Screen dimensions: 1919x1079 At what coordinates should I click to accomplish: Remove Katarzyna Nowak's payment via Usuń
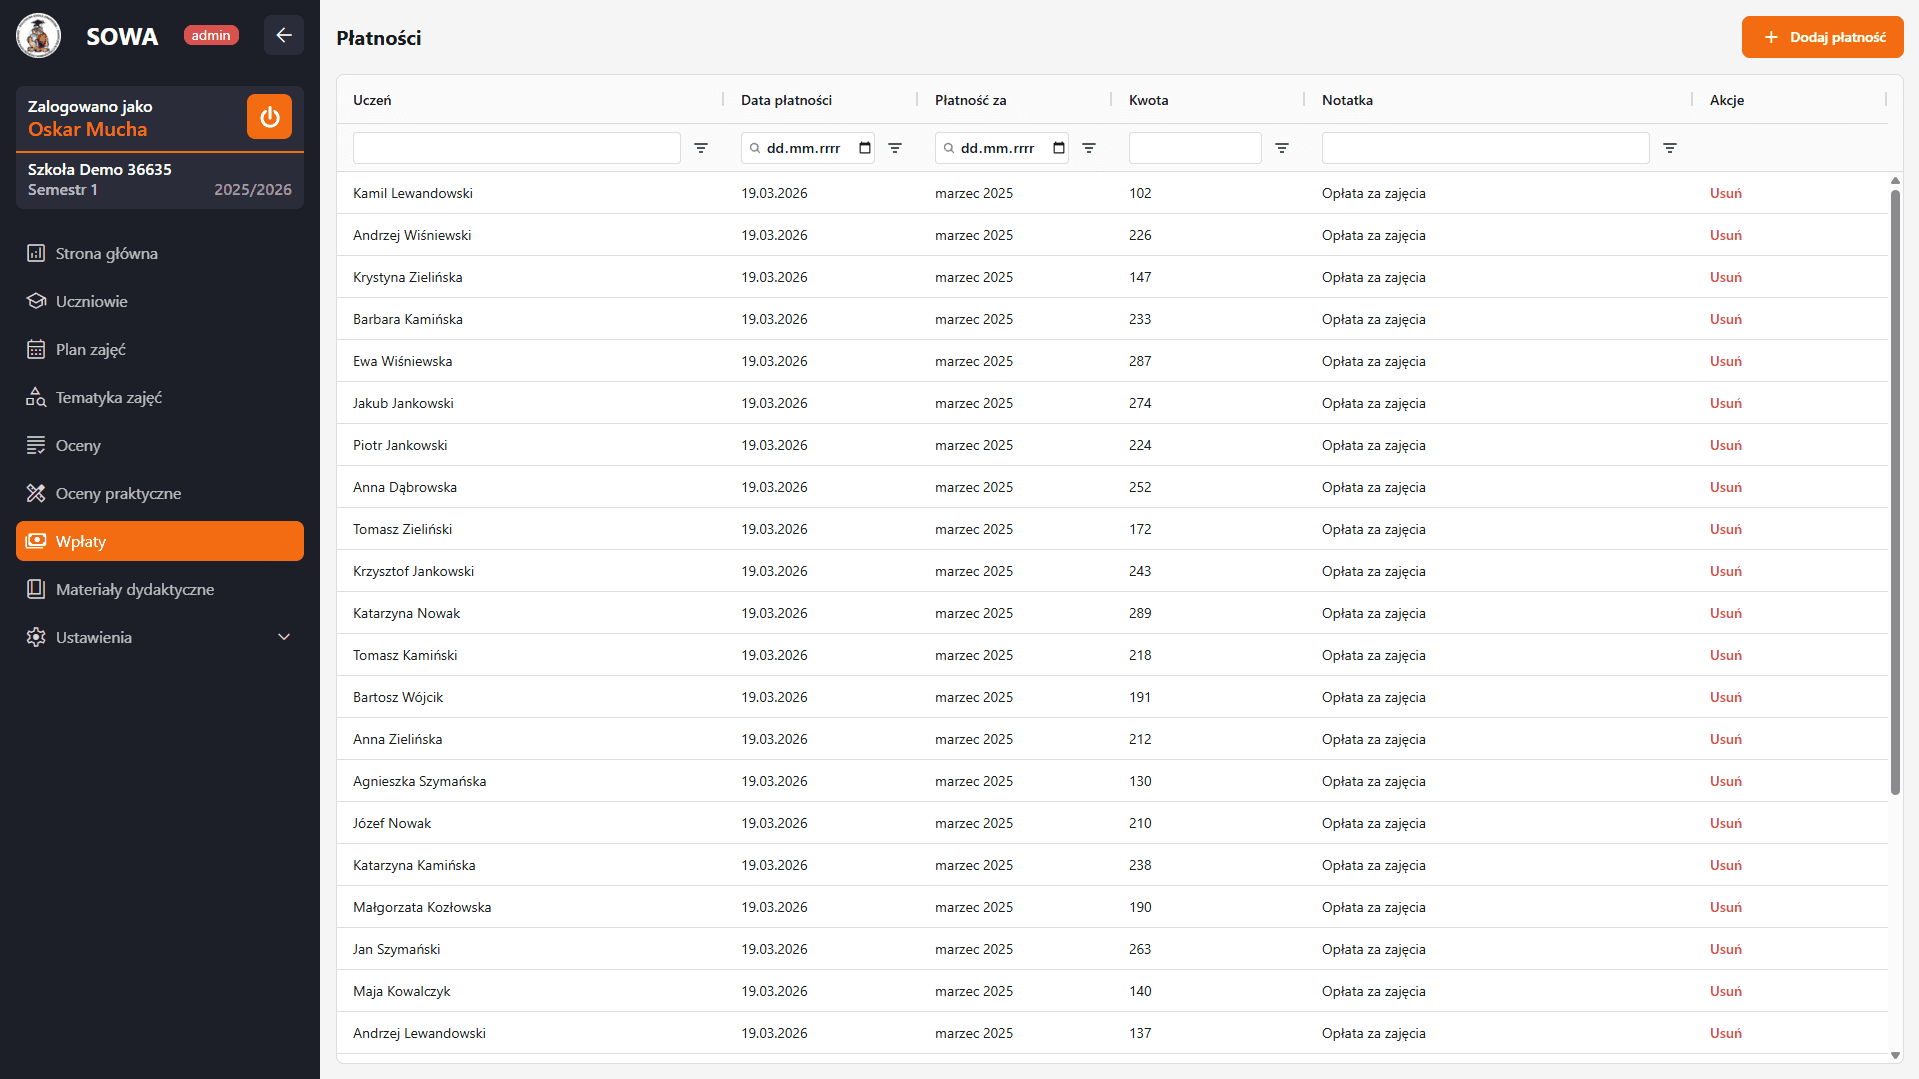click(1725, 613)
